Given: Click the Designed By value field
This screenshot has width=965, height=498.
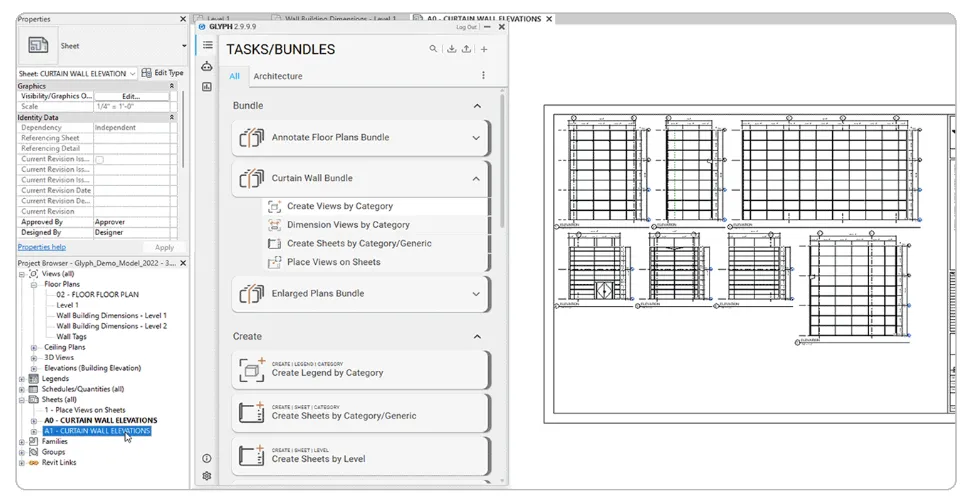Looking at the screenshot, I should tap(131, 232).
